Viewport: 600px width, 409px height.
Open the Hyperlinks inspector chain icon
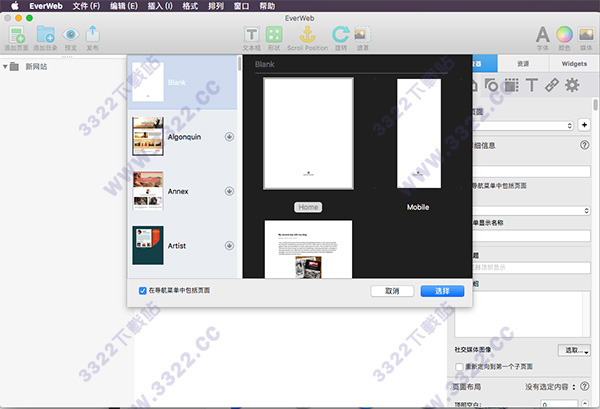point(552,85)
